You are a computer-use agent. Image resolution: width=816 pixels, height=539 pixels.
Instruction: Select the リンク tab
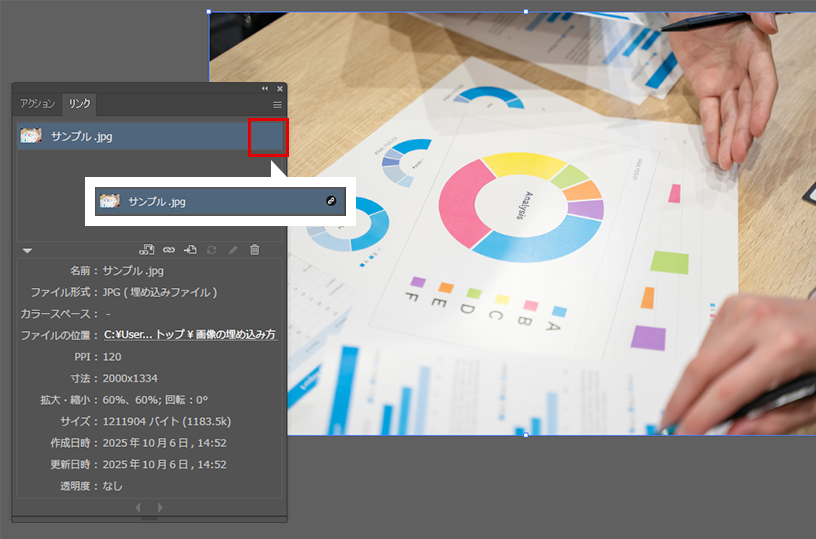click(79, 104)
